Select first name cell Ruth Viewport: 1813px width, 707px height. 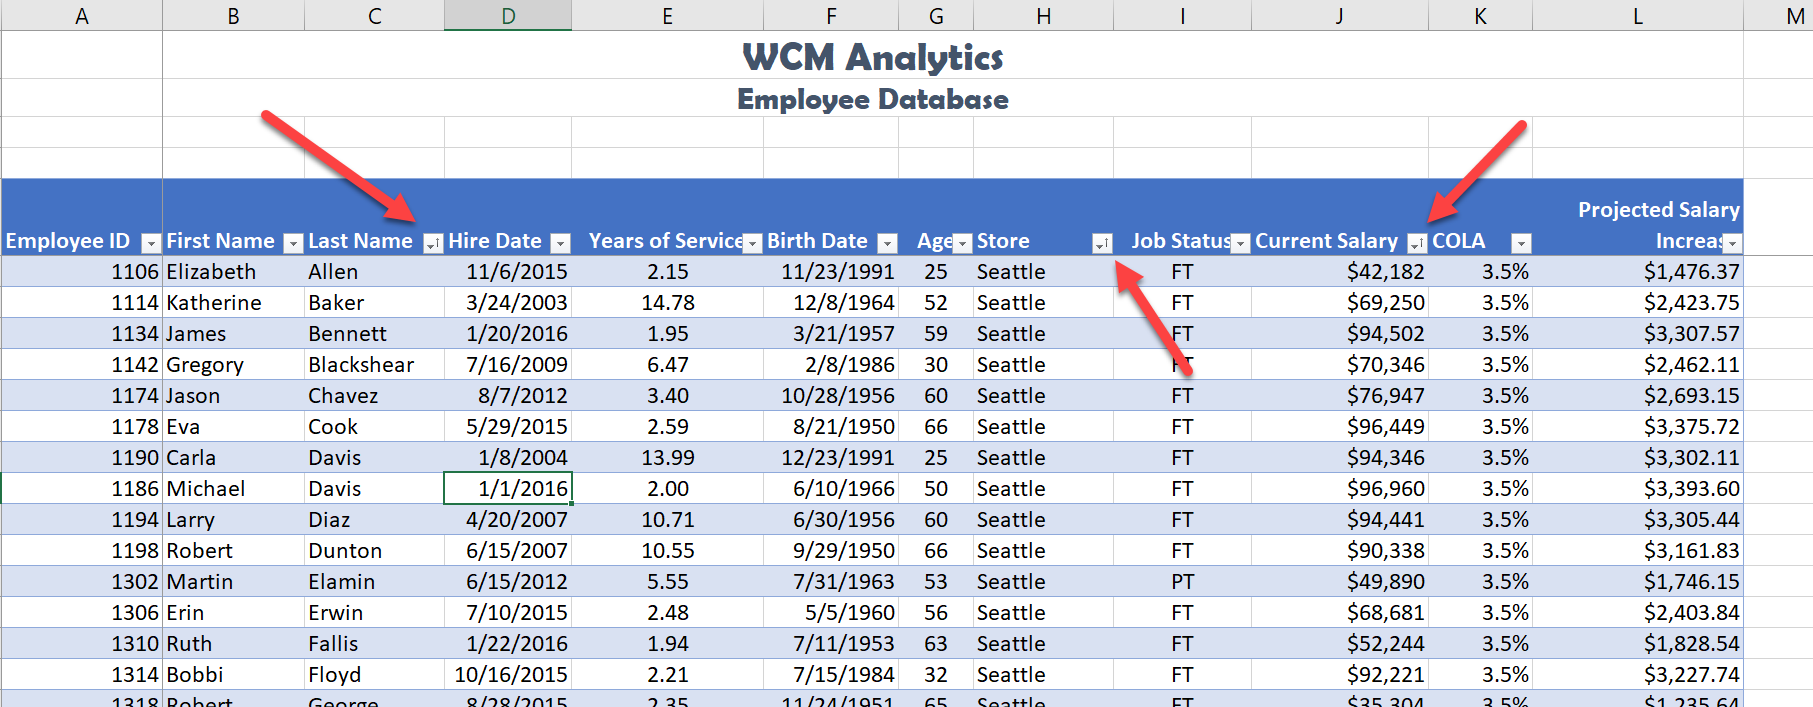click(x=233, y=644)
